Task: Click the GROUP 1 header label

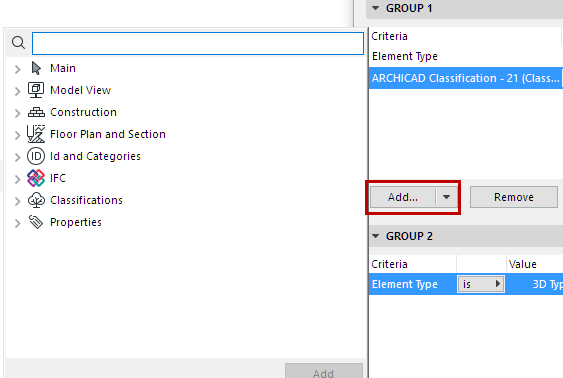Action: 409,8
